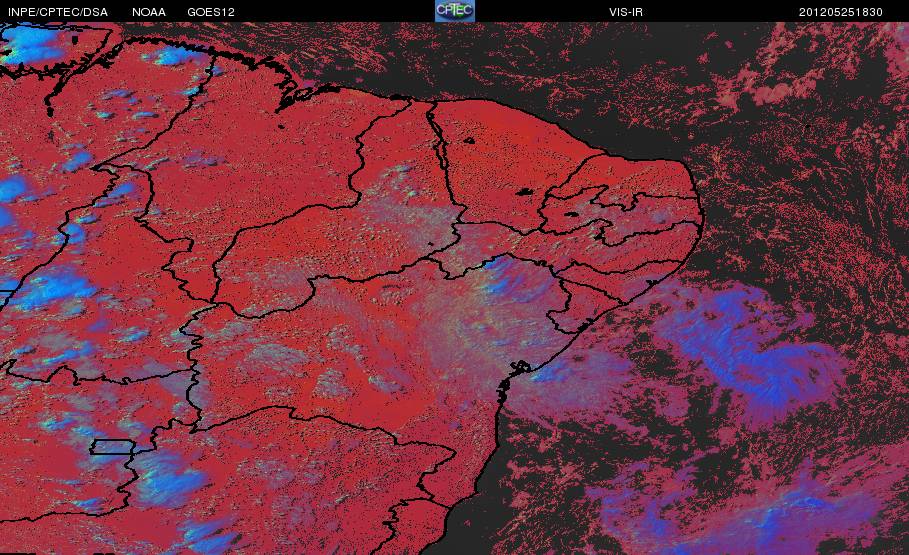Click the NOAA label in header

pyautogui.click(x=149, y=12)
